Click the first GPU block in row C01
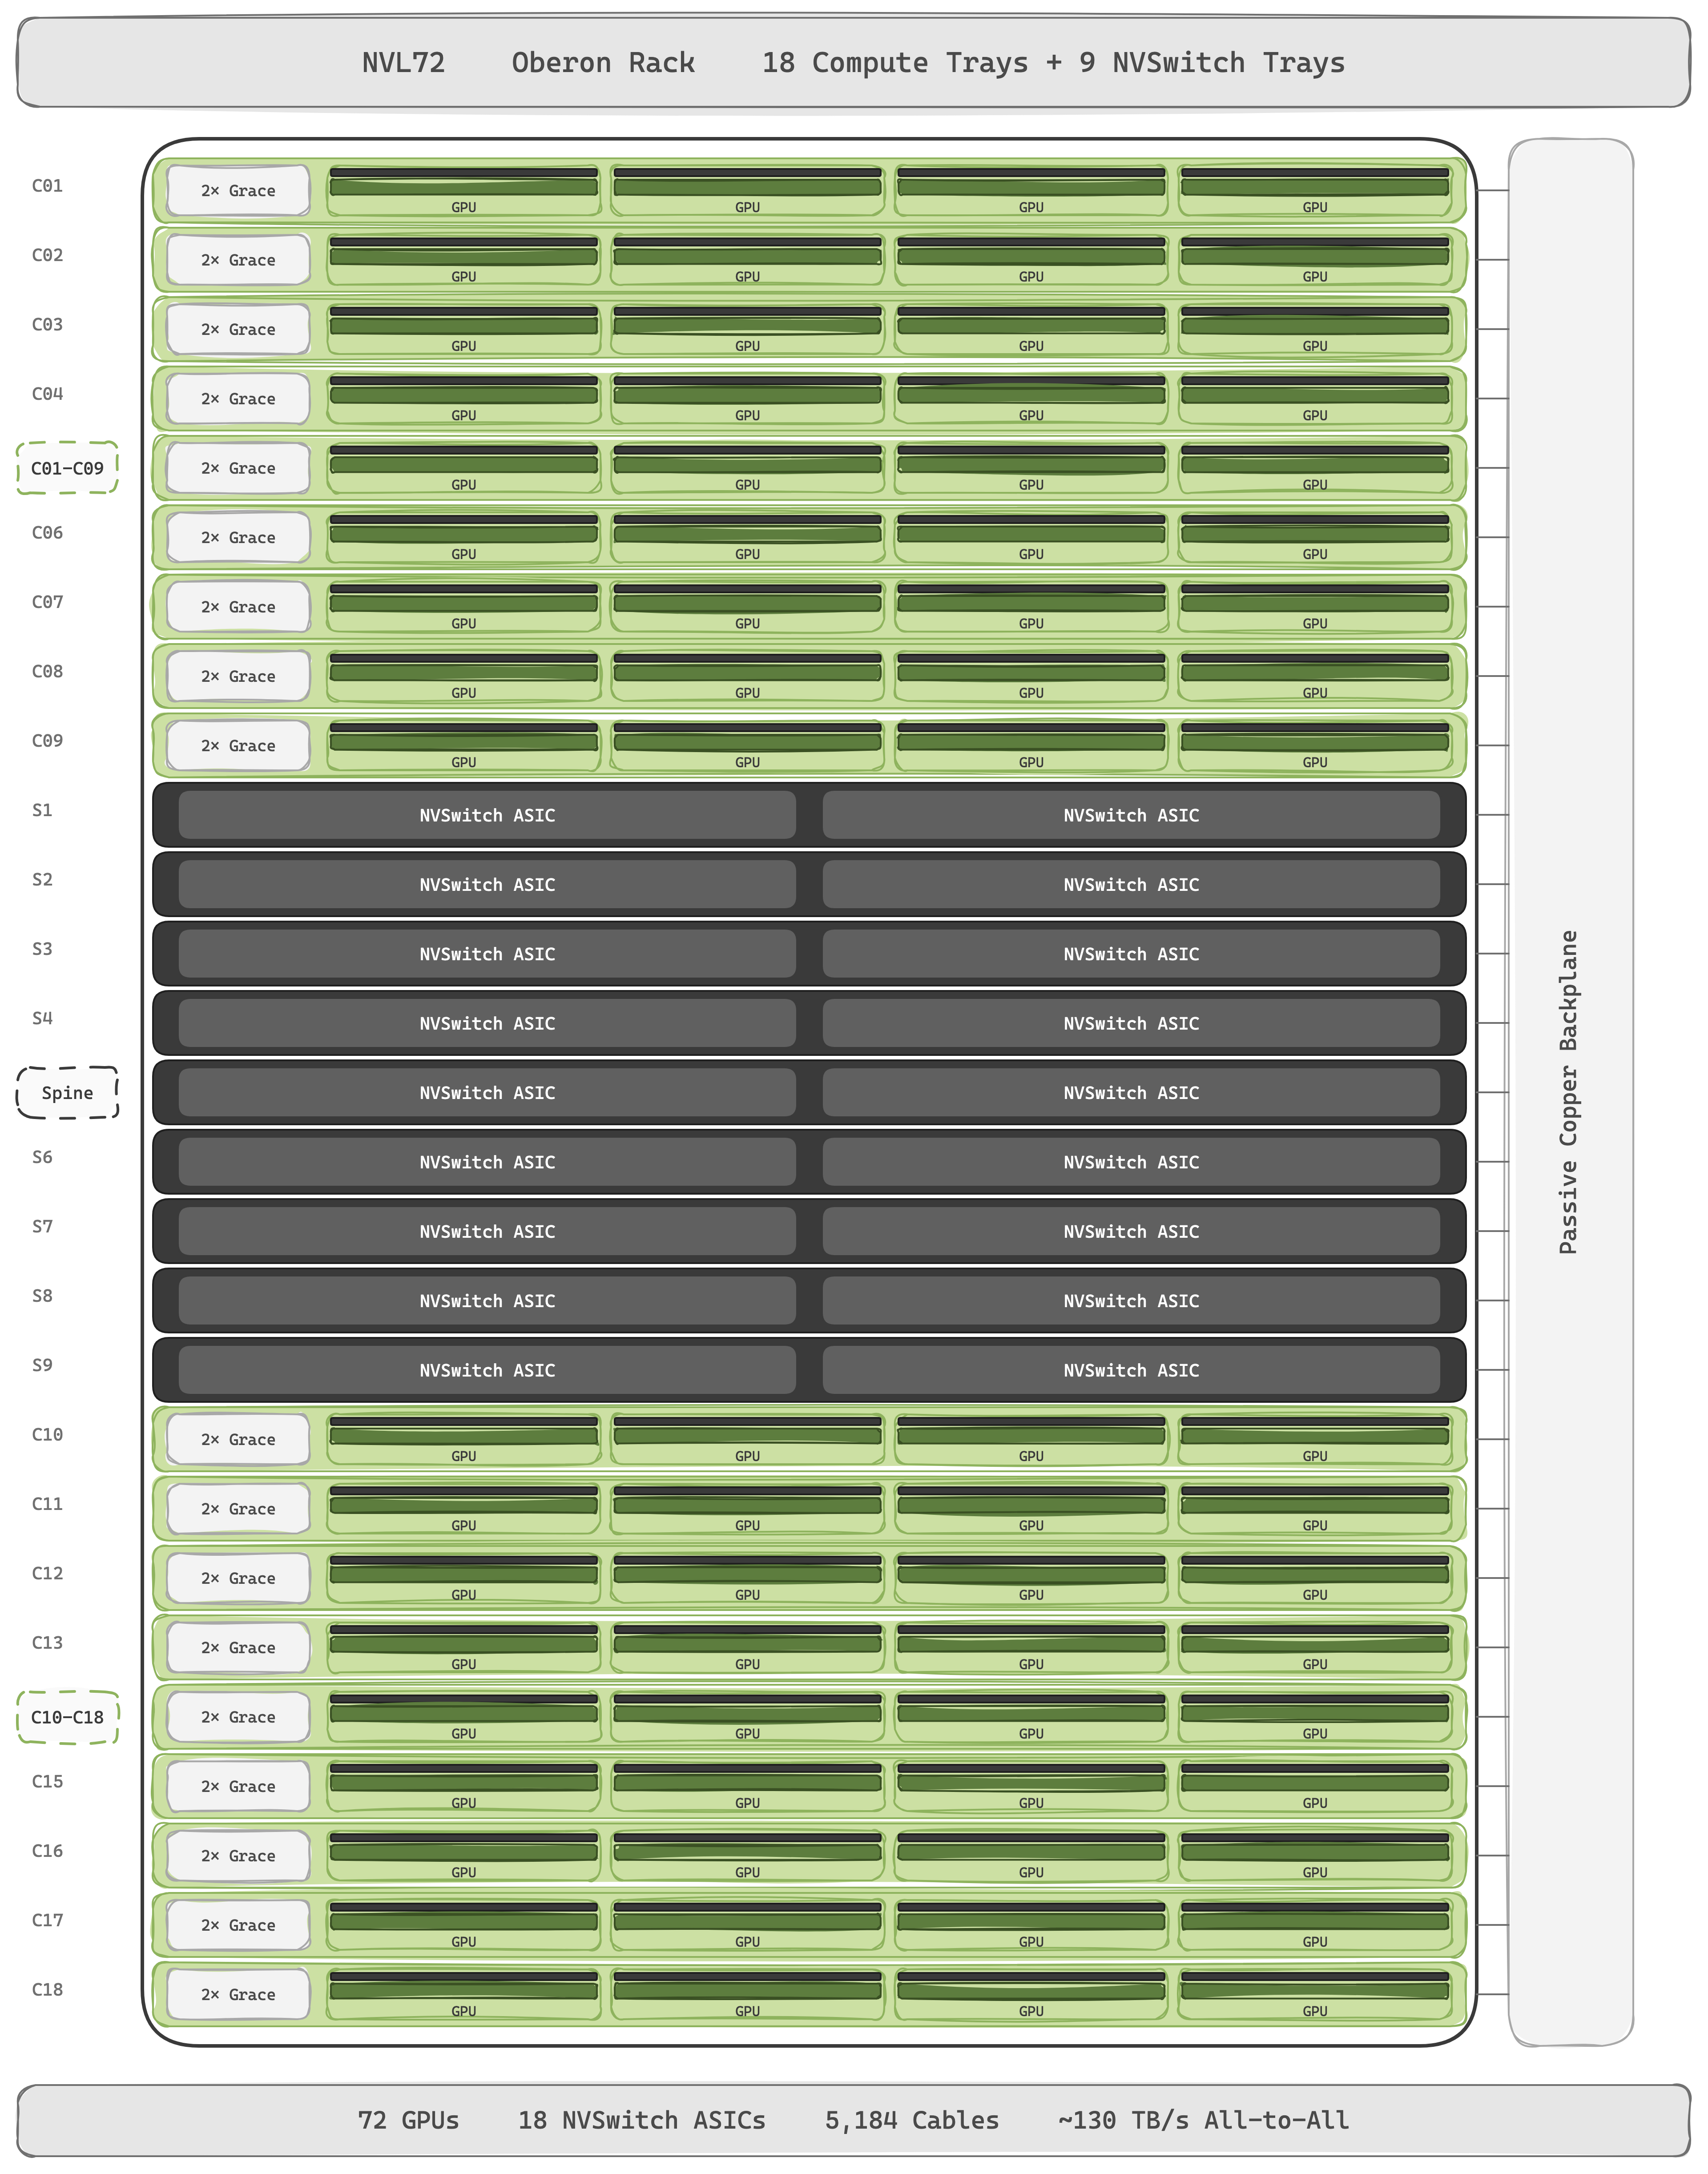 [x=464, y=191]
